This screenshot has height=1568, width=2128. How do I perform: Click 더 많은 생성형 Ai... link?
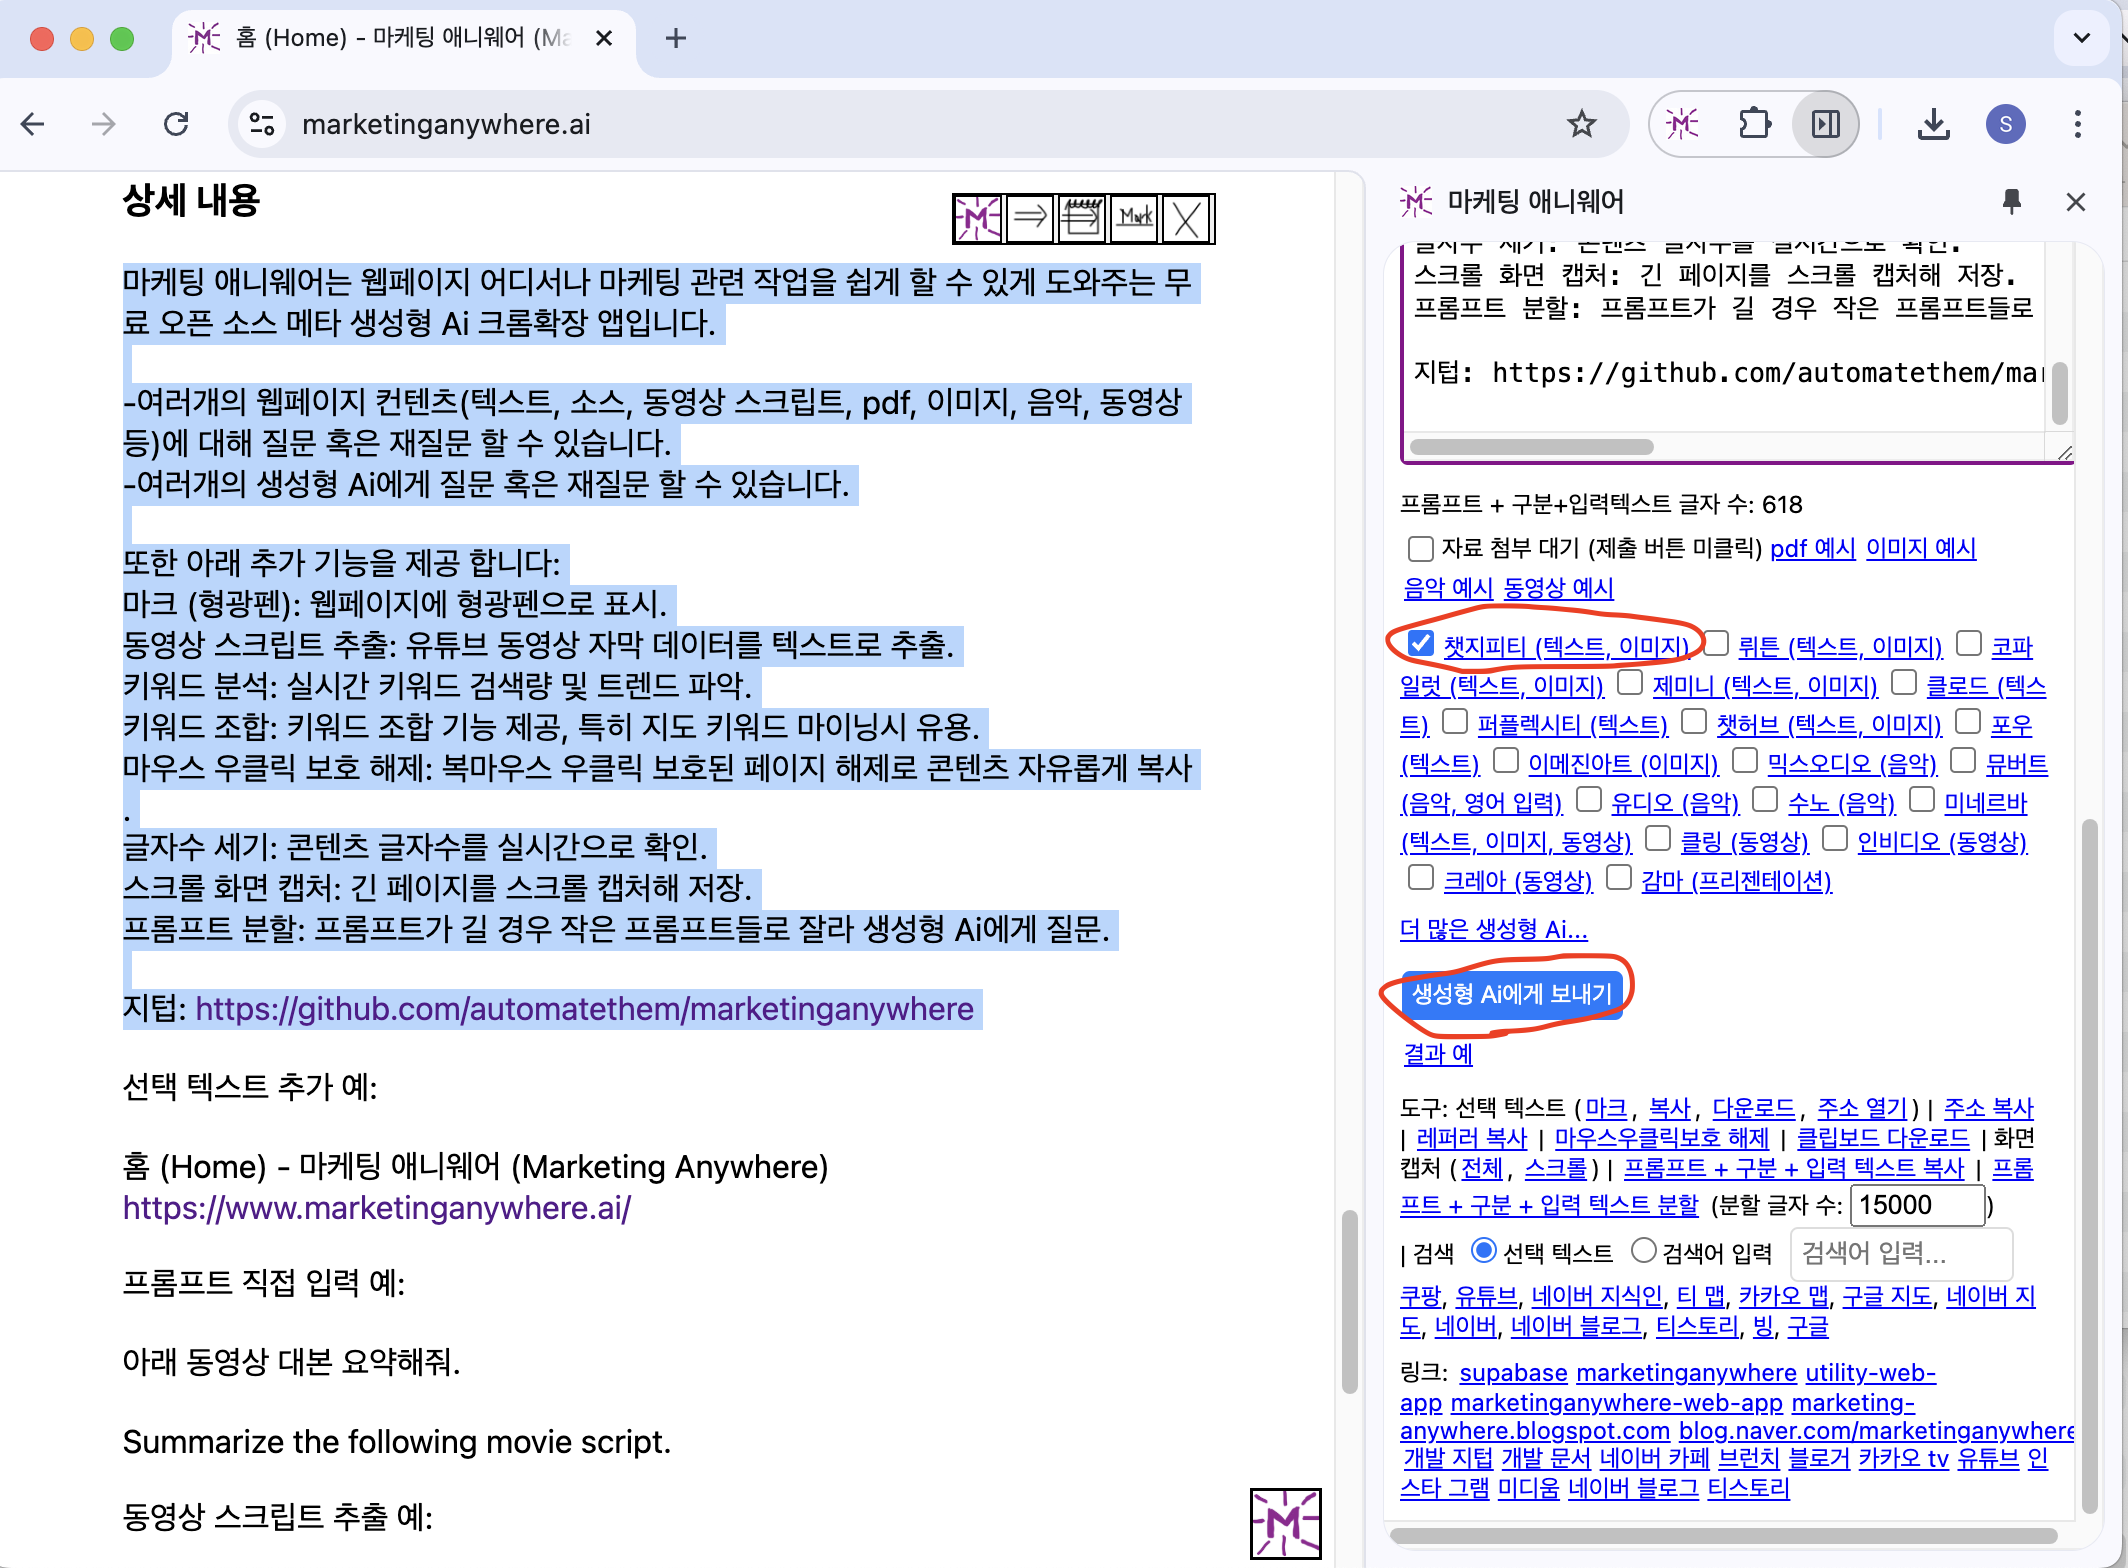point(1494,929)
